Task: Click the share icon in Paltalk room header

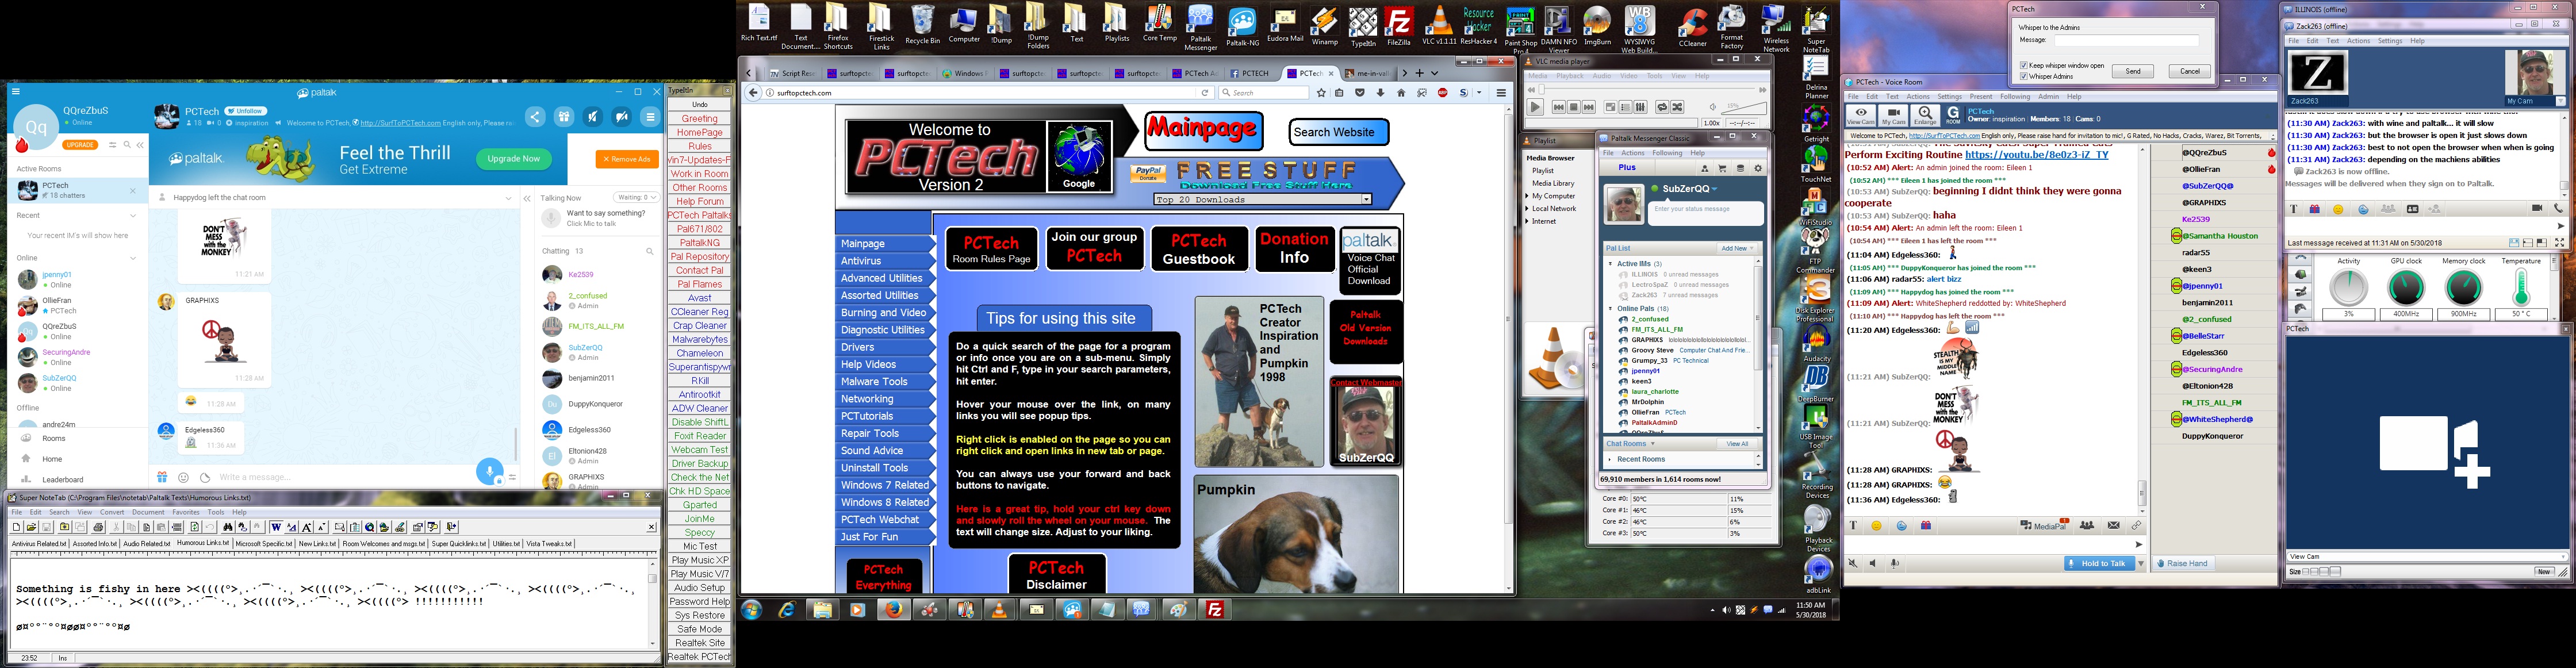Action: click(535, 117)
